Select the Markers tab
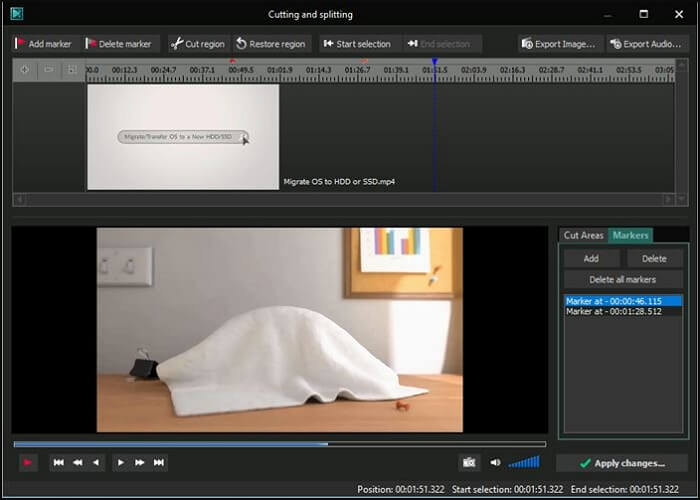This screenshot has height=500, width=700. tap(631, 235)
